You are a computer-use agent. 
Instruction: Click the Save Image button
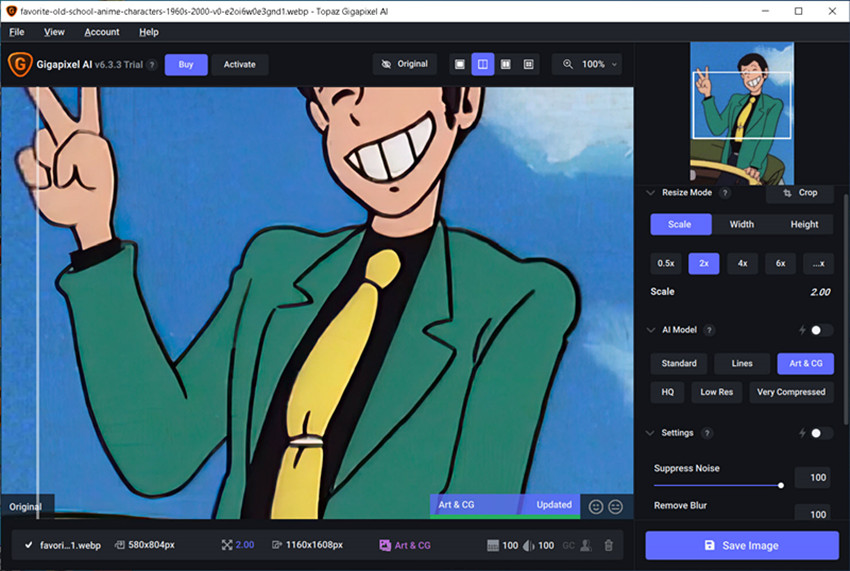click(x=742, y=546)
